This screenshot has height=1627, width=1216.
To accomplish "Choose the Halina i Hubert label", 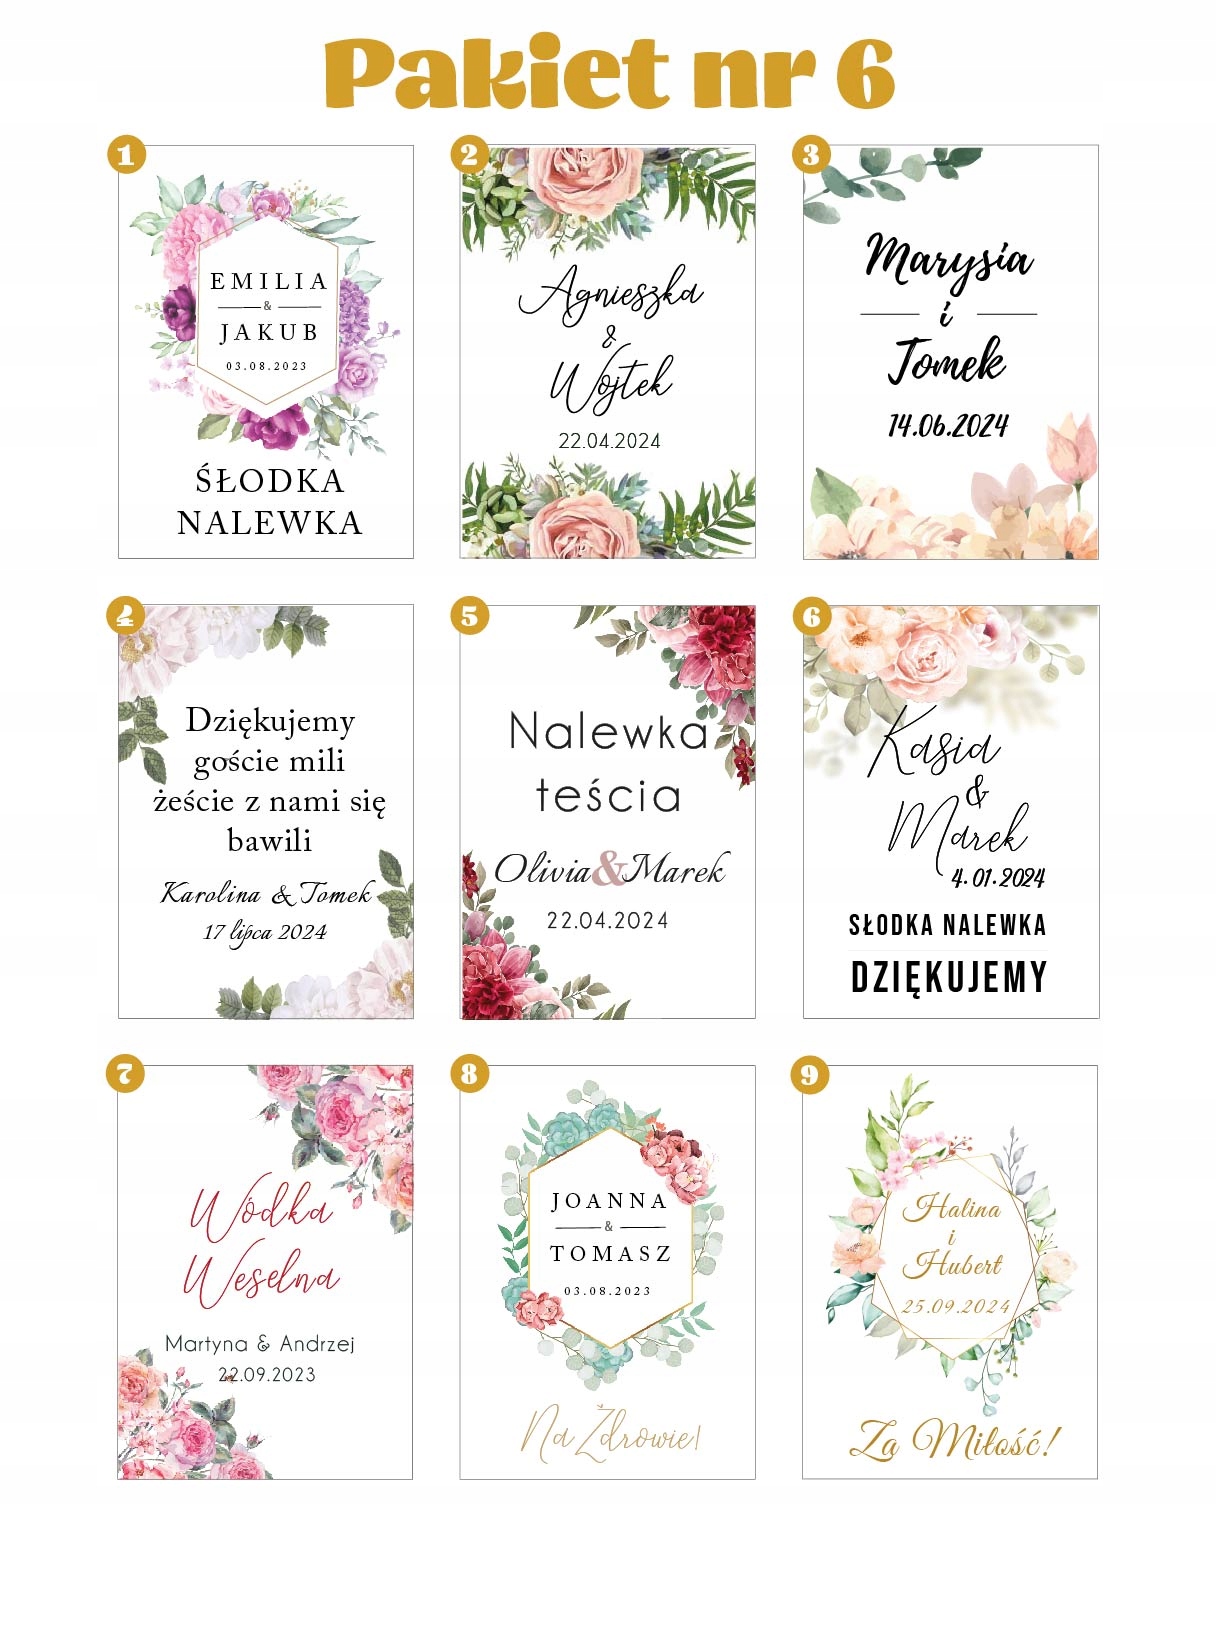I will (951, 1272).
